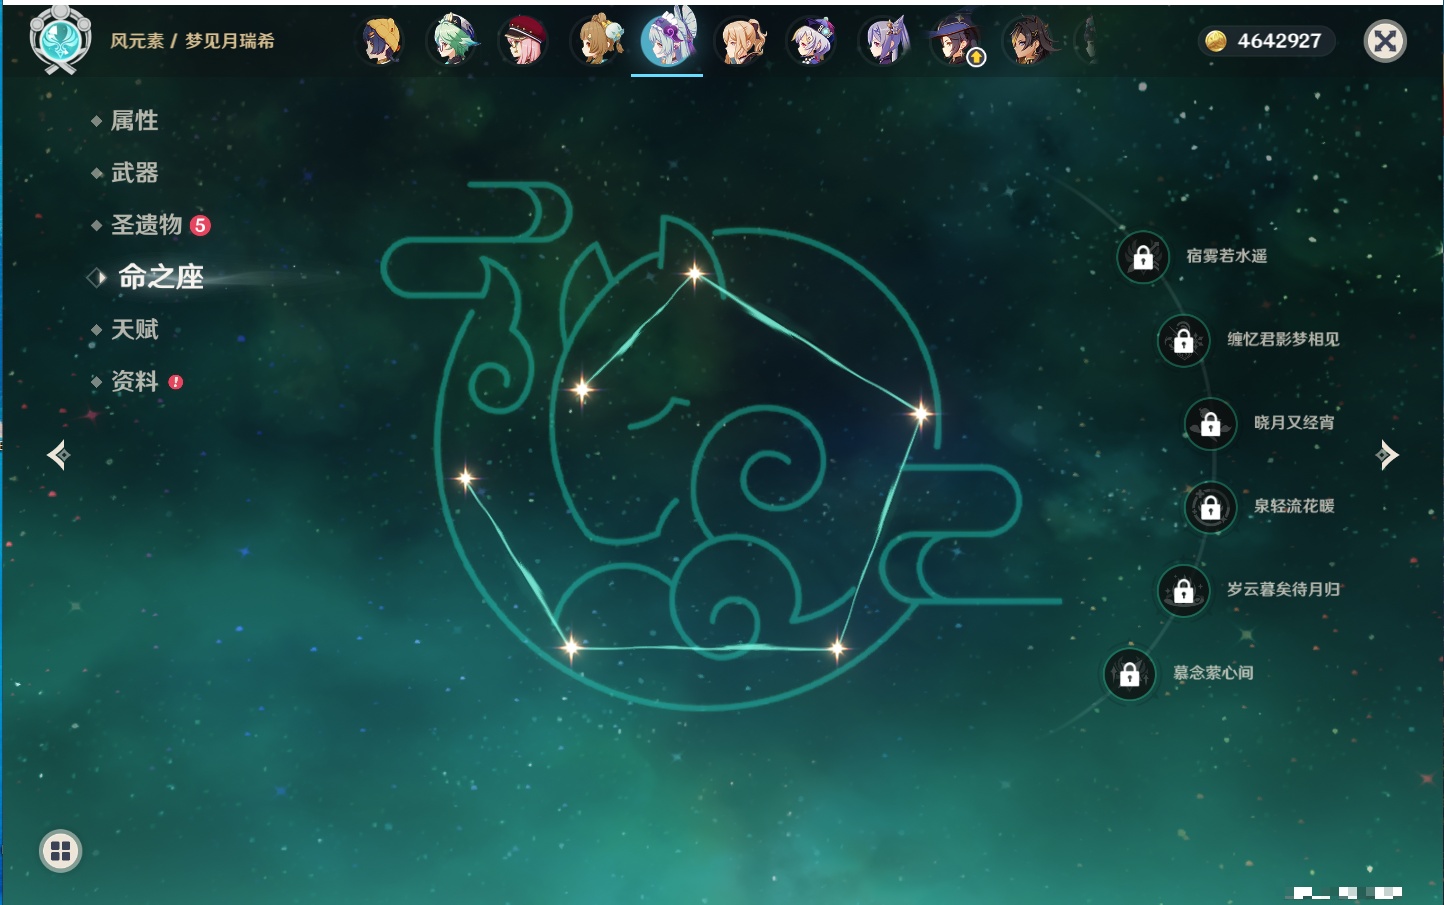This screenshot has width=1444, height=905.
Task: Choose the witch-hat character with upgrade arrow
Action: click(957, 41)
